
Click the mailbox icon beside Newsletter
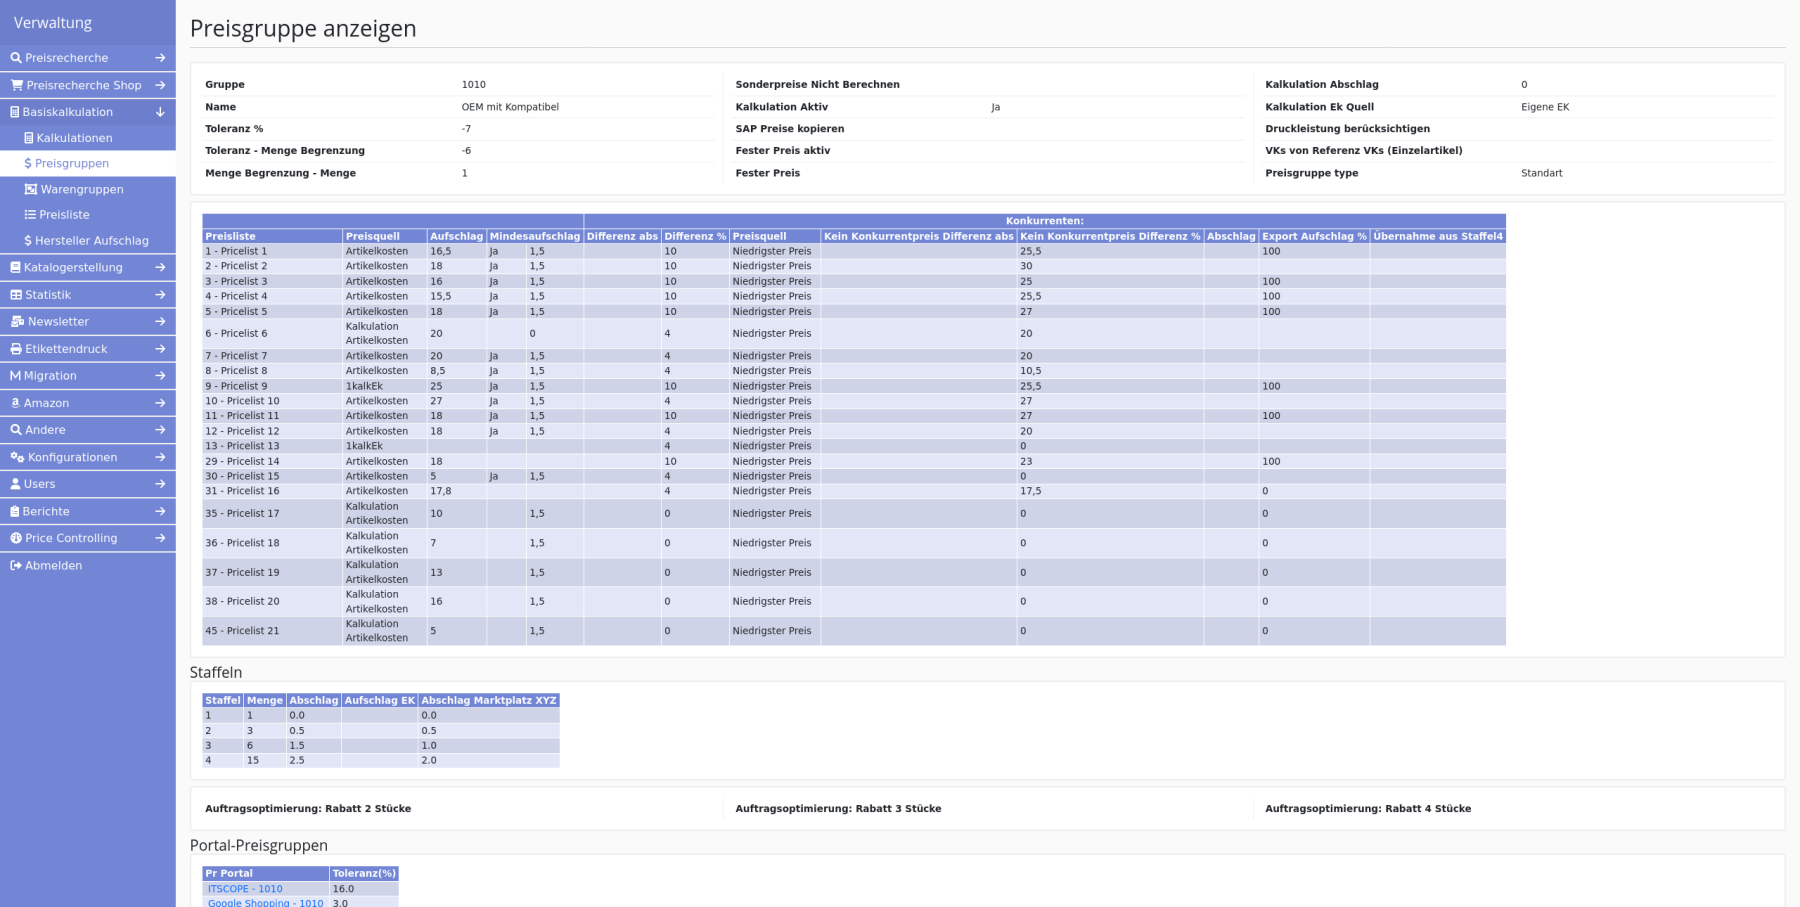click(x=17, y=321)
